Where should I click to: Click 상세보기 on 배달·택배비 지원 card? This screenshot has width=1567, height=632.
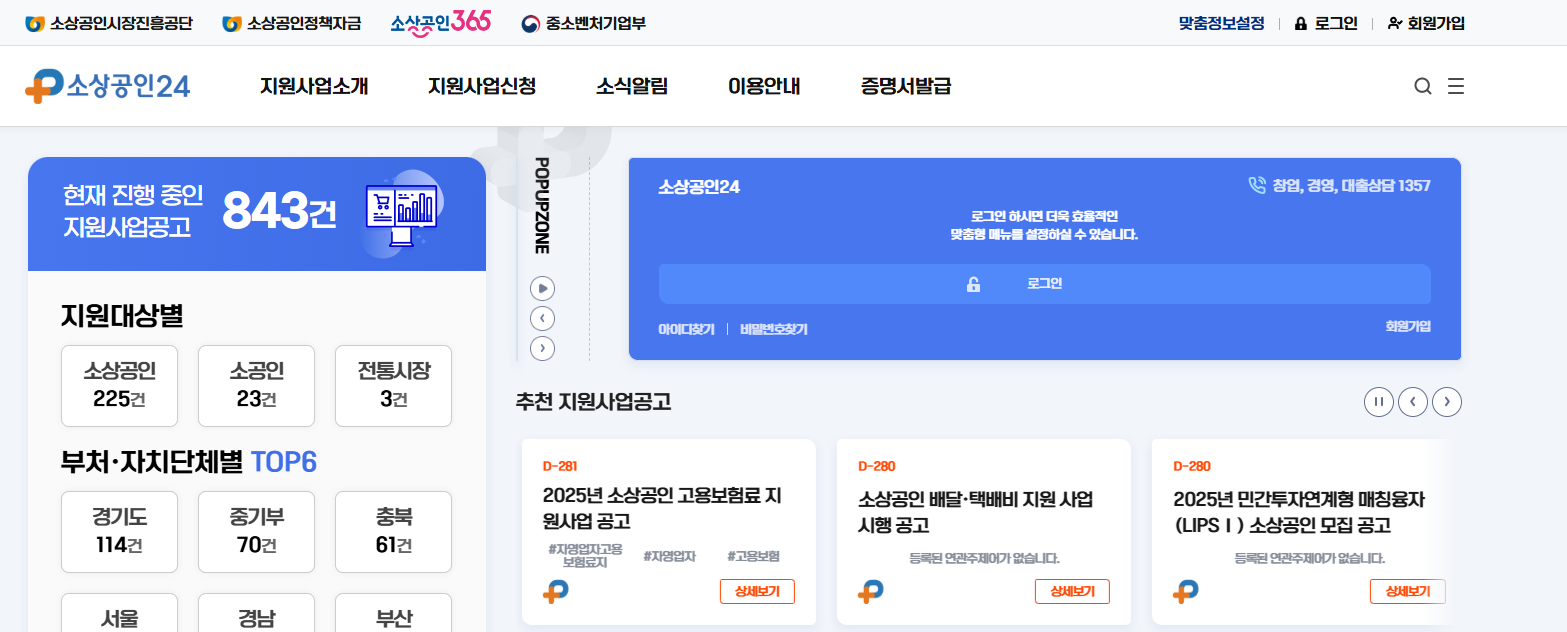point(1072,591)
